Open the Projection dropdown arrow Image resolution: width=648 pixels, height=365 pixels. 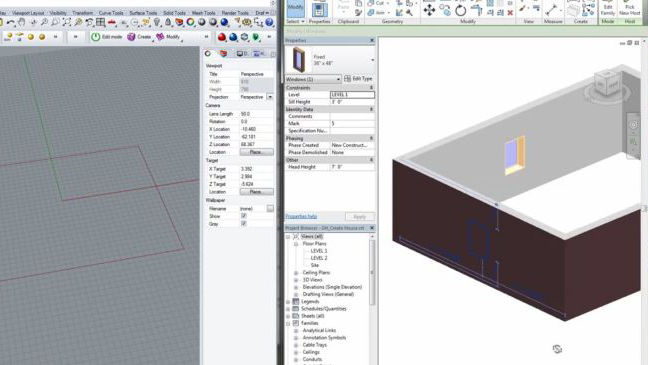270,97
